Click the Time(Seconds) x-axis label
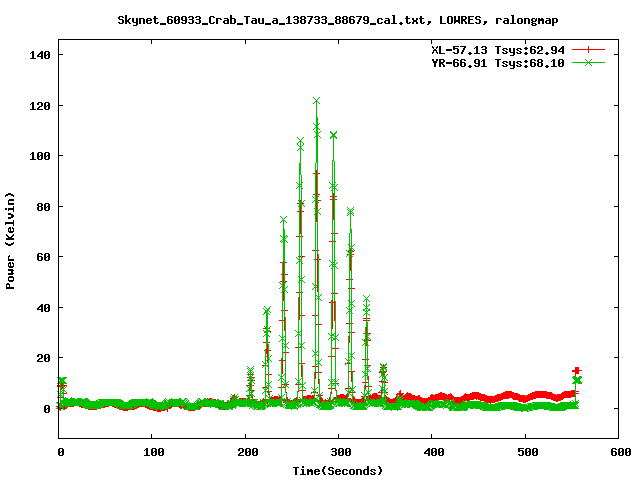This screenshot has height=480, width=640. [x=338, y=471]
